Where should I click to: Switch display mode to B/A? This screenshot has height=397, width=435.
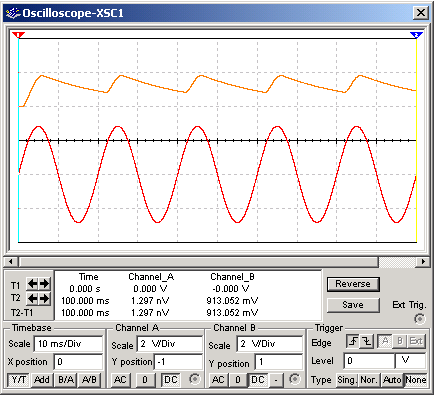(x=66, y=380)
